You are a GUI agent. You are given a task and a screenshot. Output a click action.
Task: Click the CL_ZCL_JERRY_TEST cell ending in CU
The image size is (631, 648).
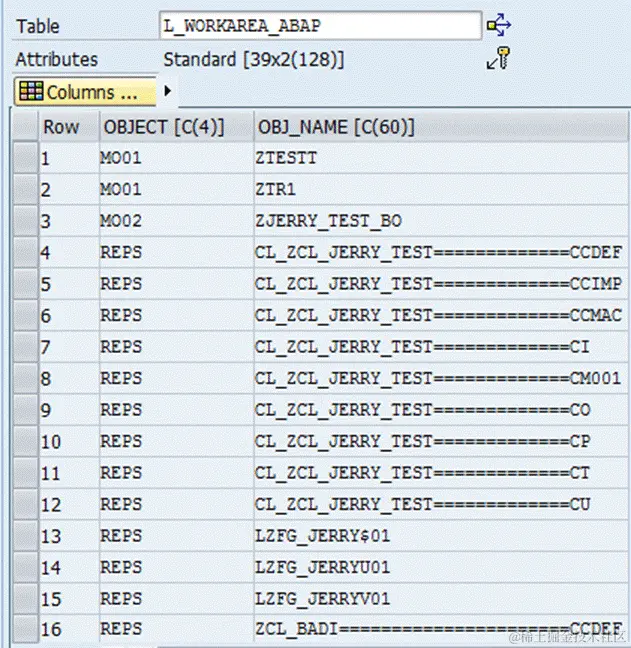(x=441, y=504)
